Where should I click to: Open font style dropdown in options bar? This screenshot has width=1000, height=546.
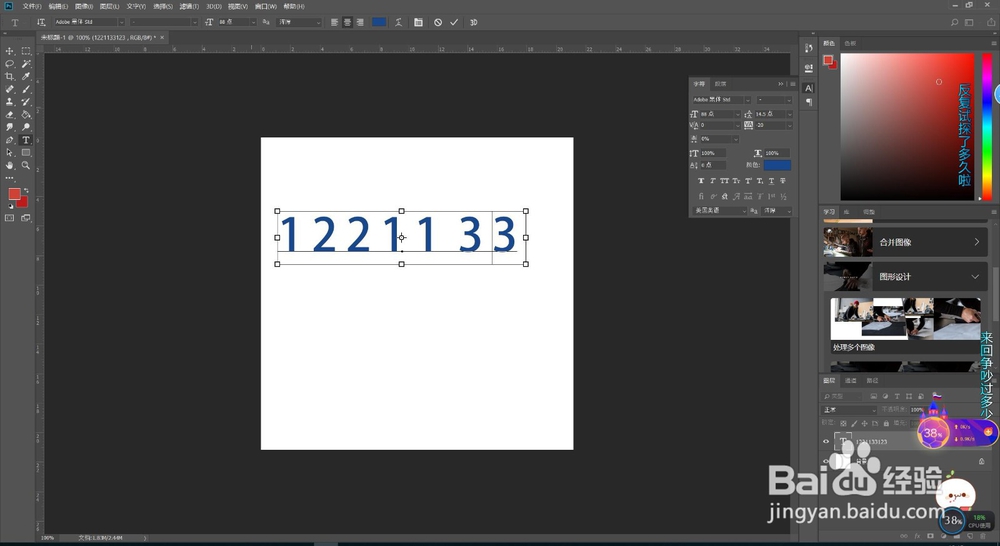point(195,22)
